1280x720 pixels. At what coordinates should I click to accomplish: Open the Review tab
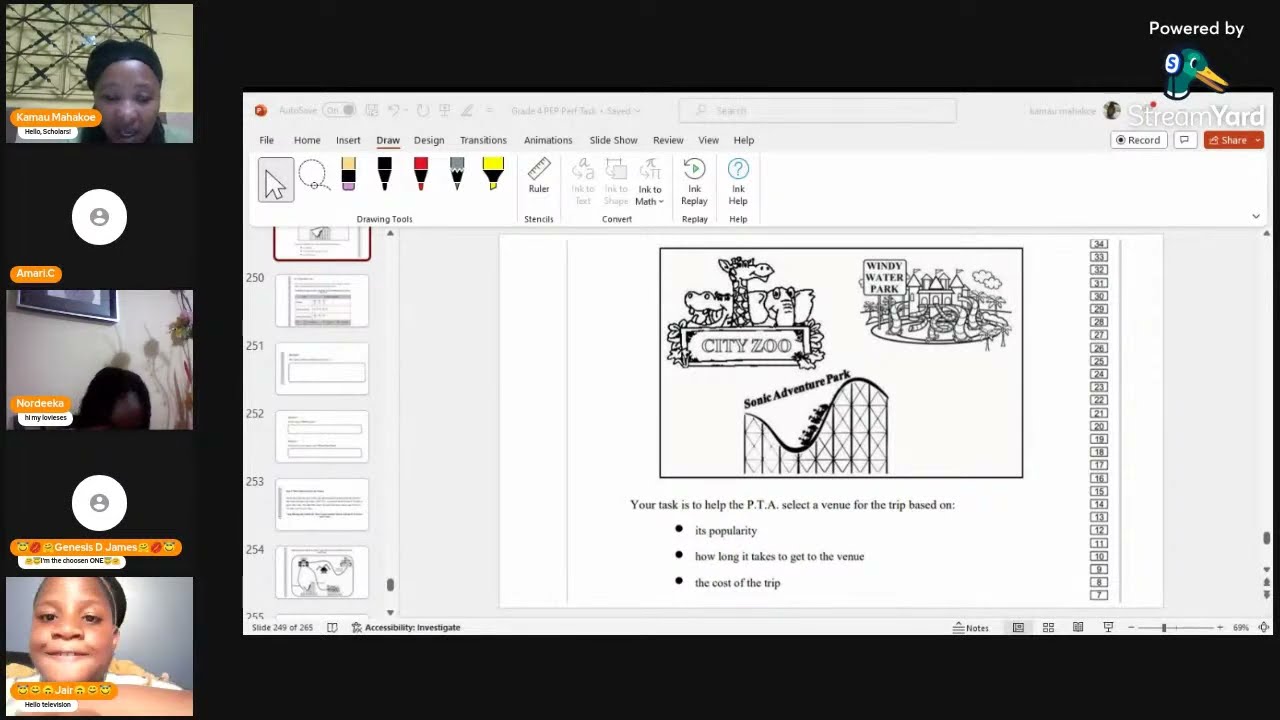pos(668,140)
